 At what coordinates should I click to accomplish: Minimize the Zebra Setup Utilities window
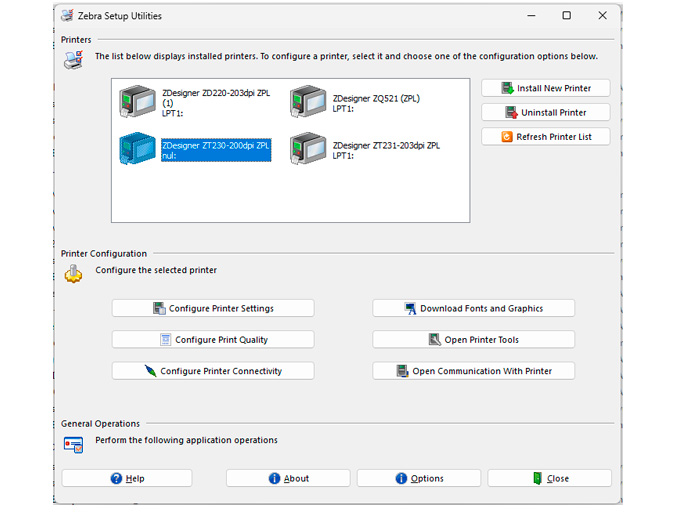point(531,16)
